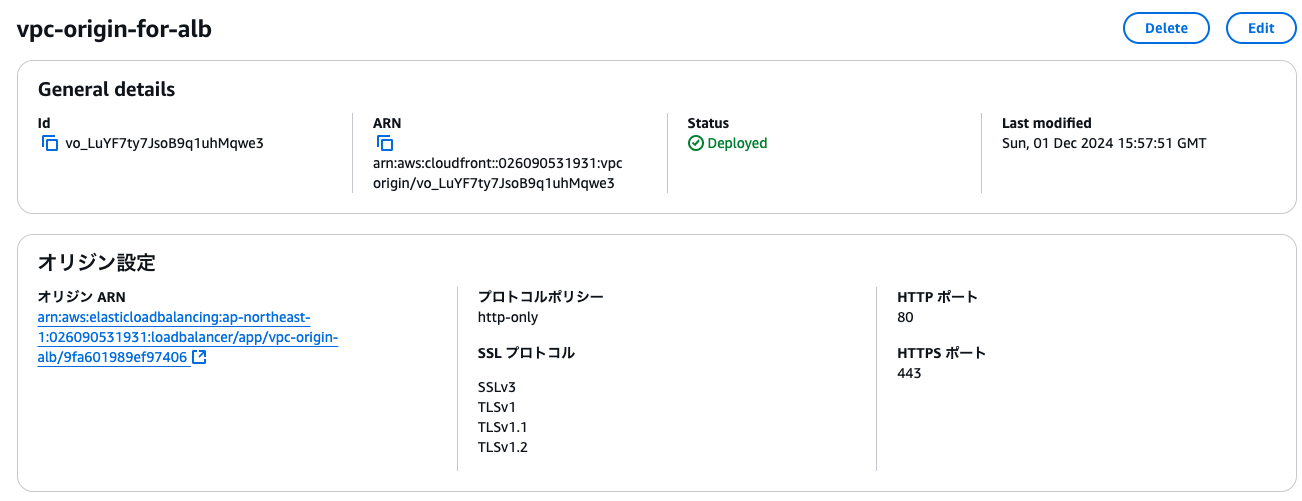Click the SSLv3 protocol entry
The image size is (1302, 501).
497,387
